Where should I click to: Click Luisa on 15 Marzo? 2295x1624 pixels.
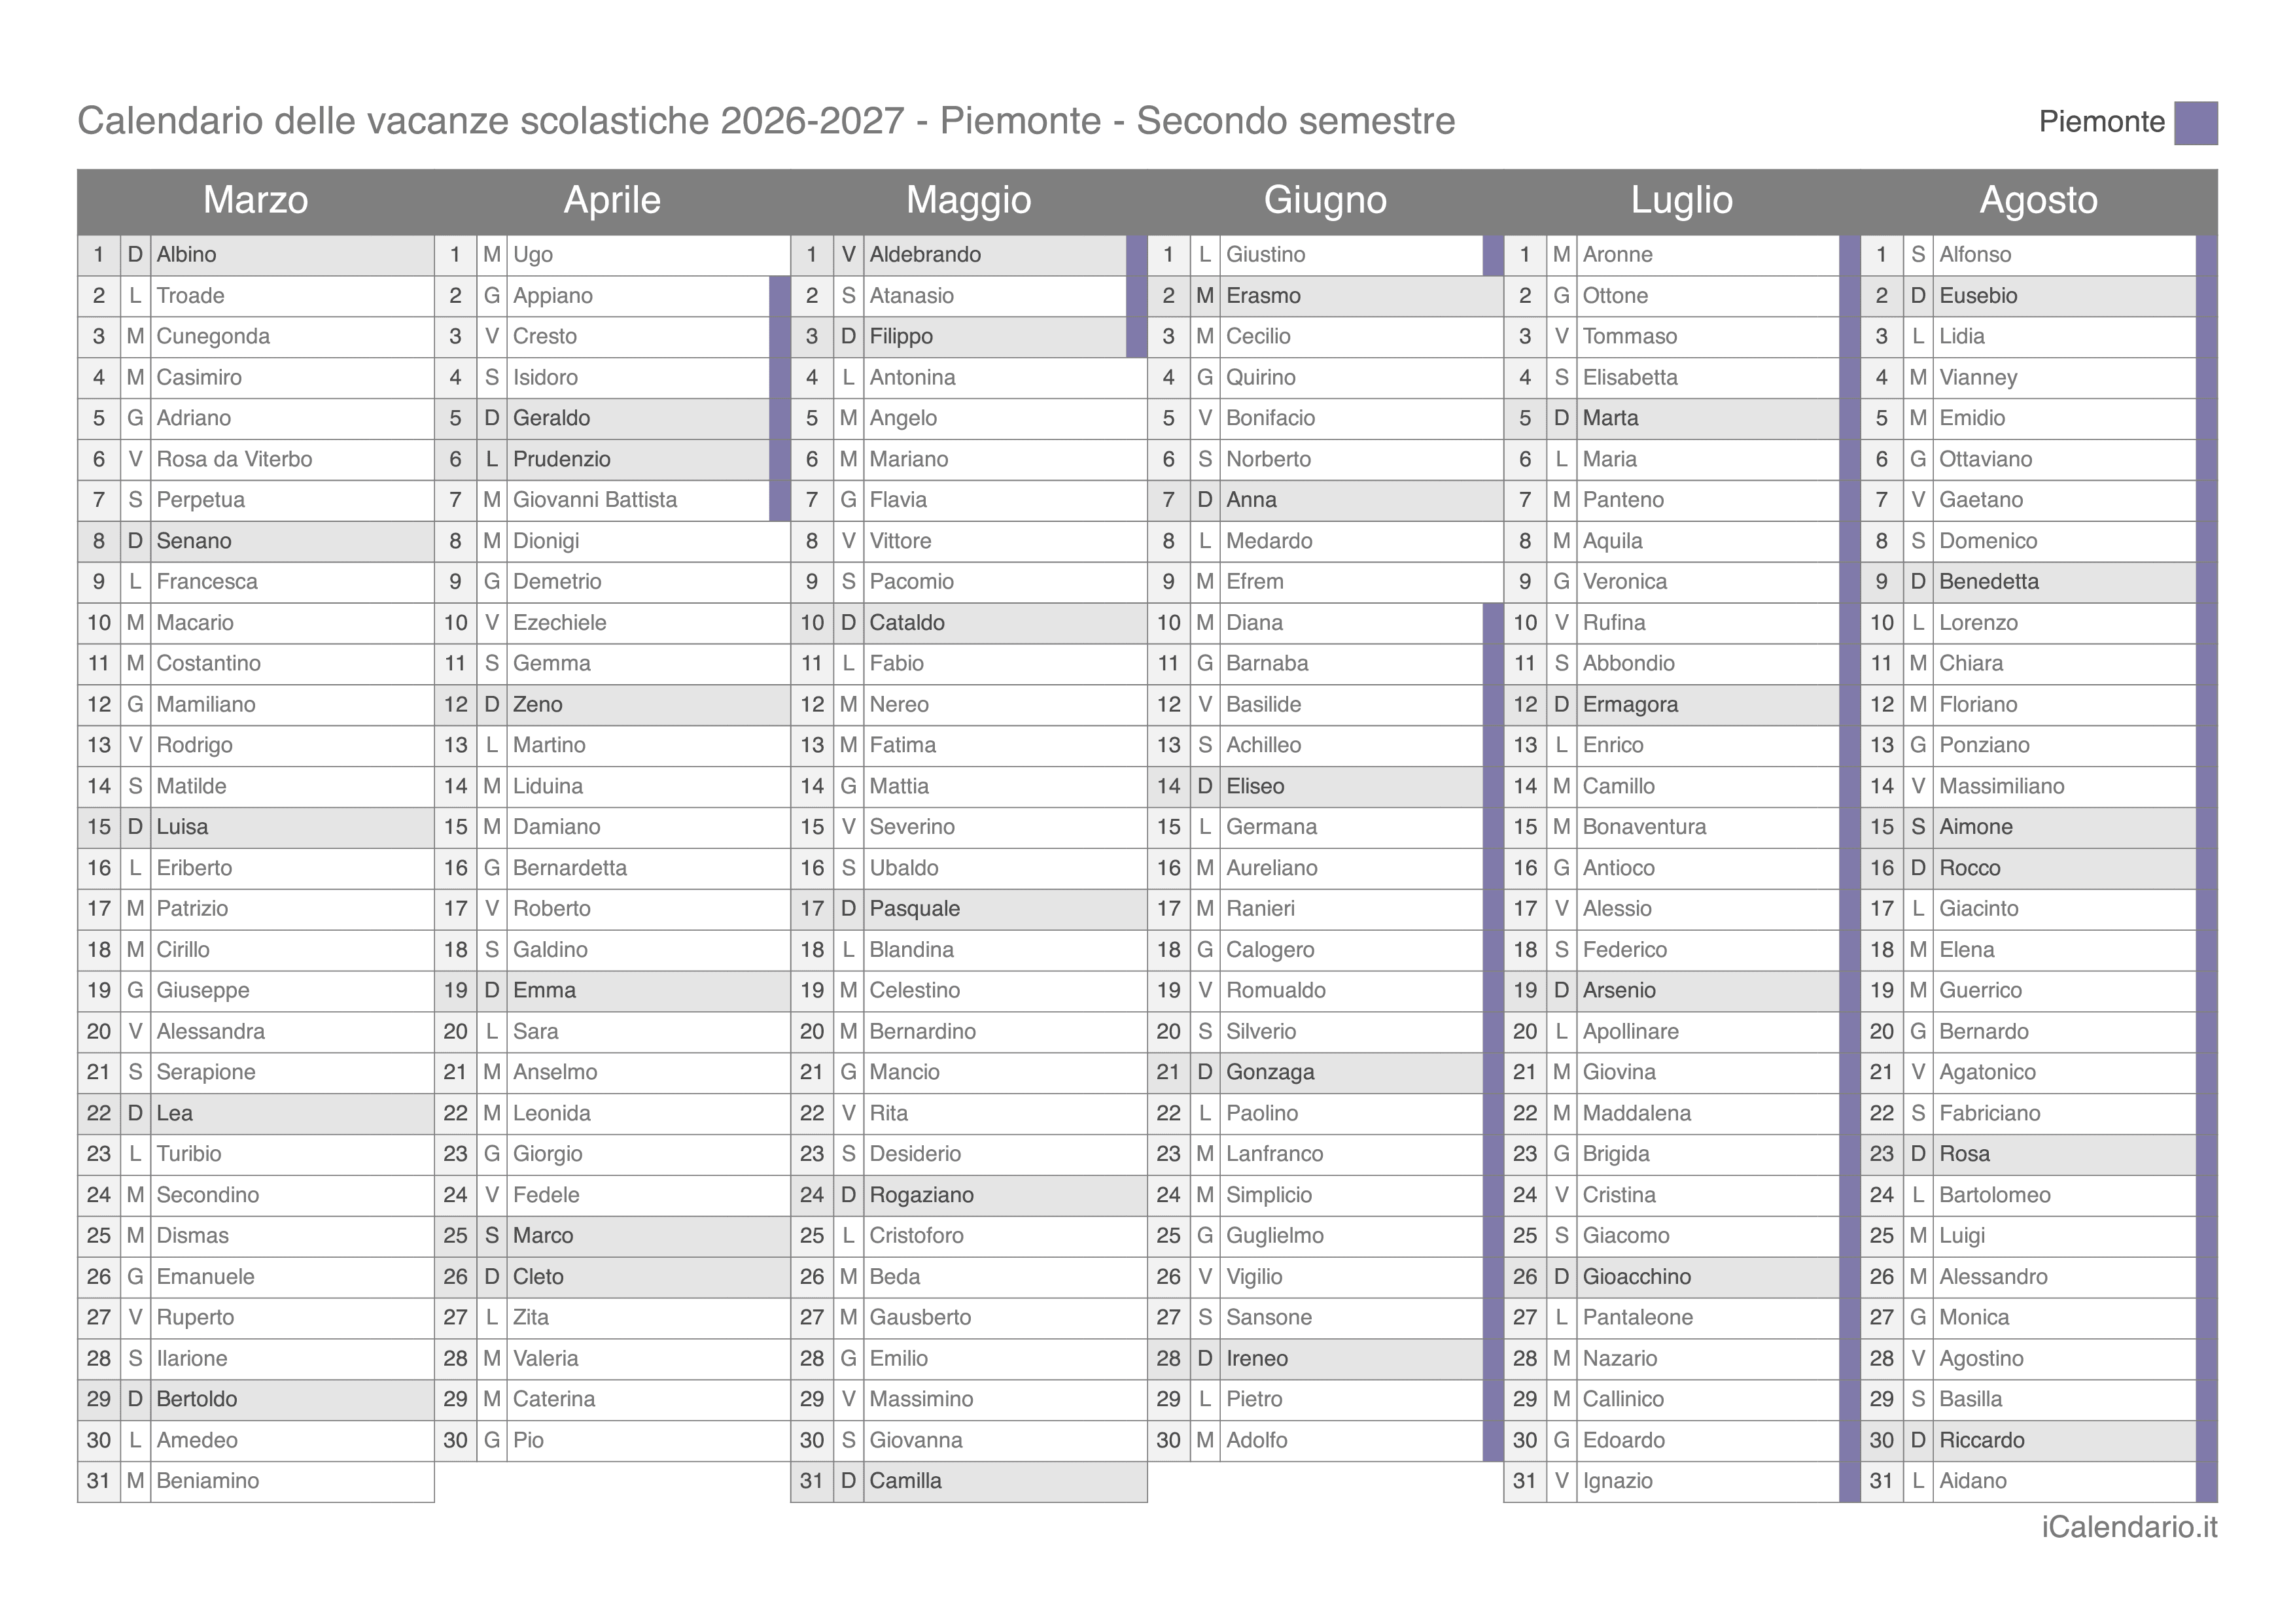(x=182, y=827)
